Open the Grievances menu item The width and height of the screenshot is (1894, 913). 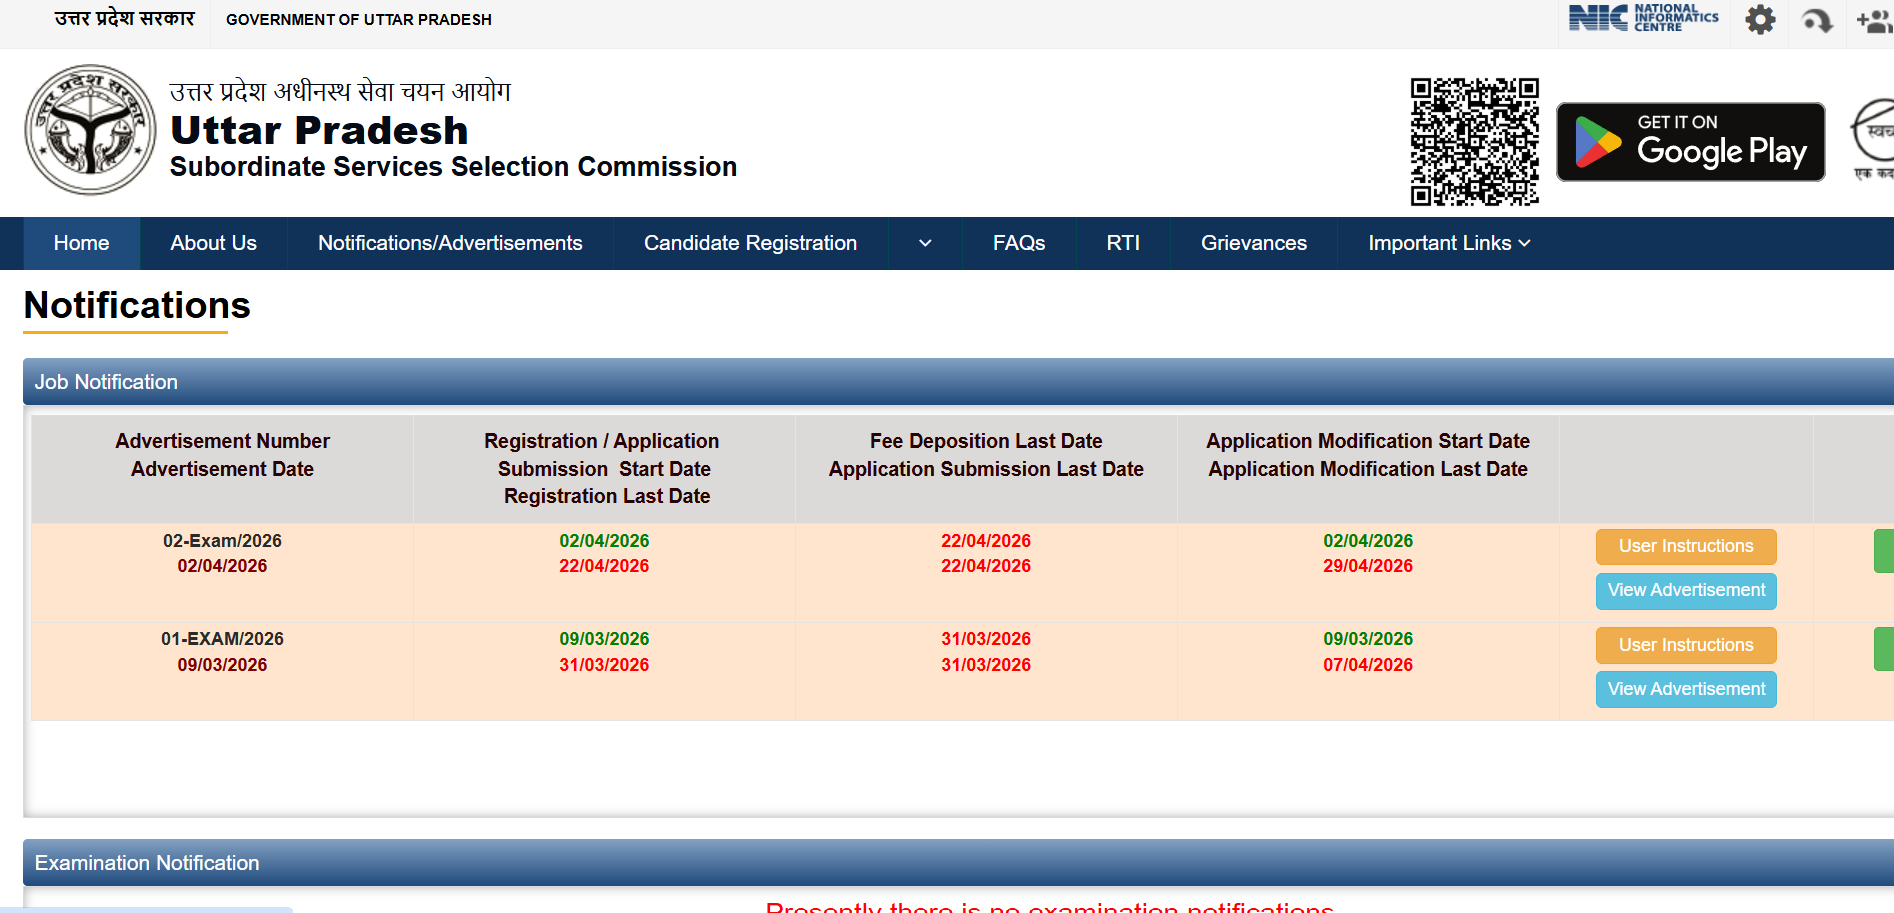(1253, 243)
